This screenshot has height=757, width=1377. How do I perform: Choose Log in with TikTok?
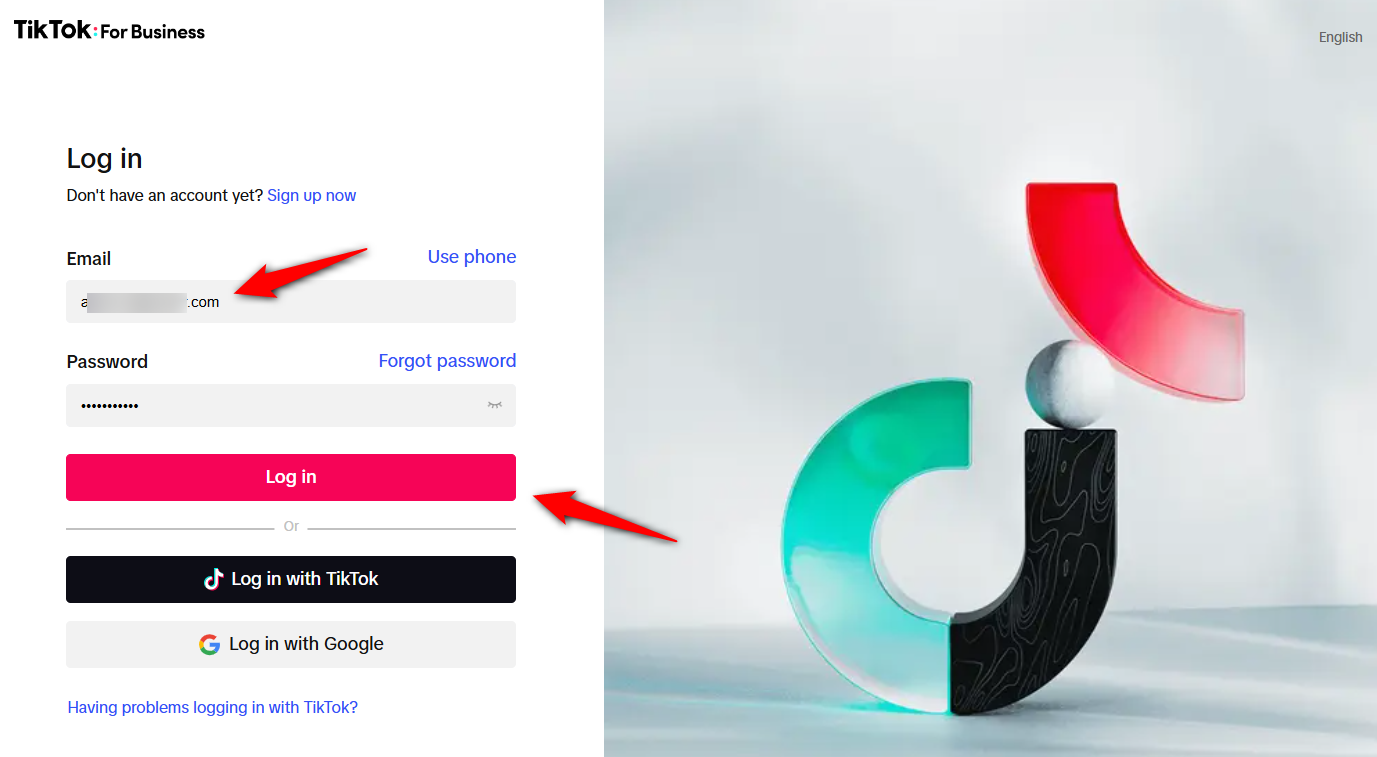coord(291,579)
